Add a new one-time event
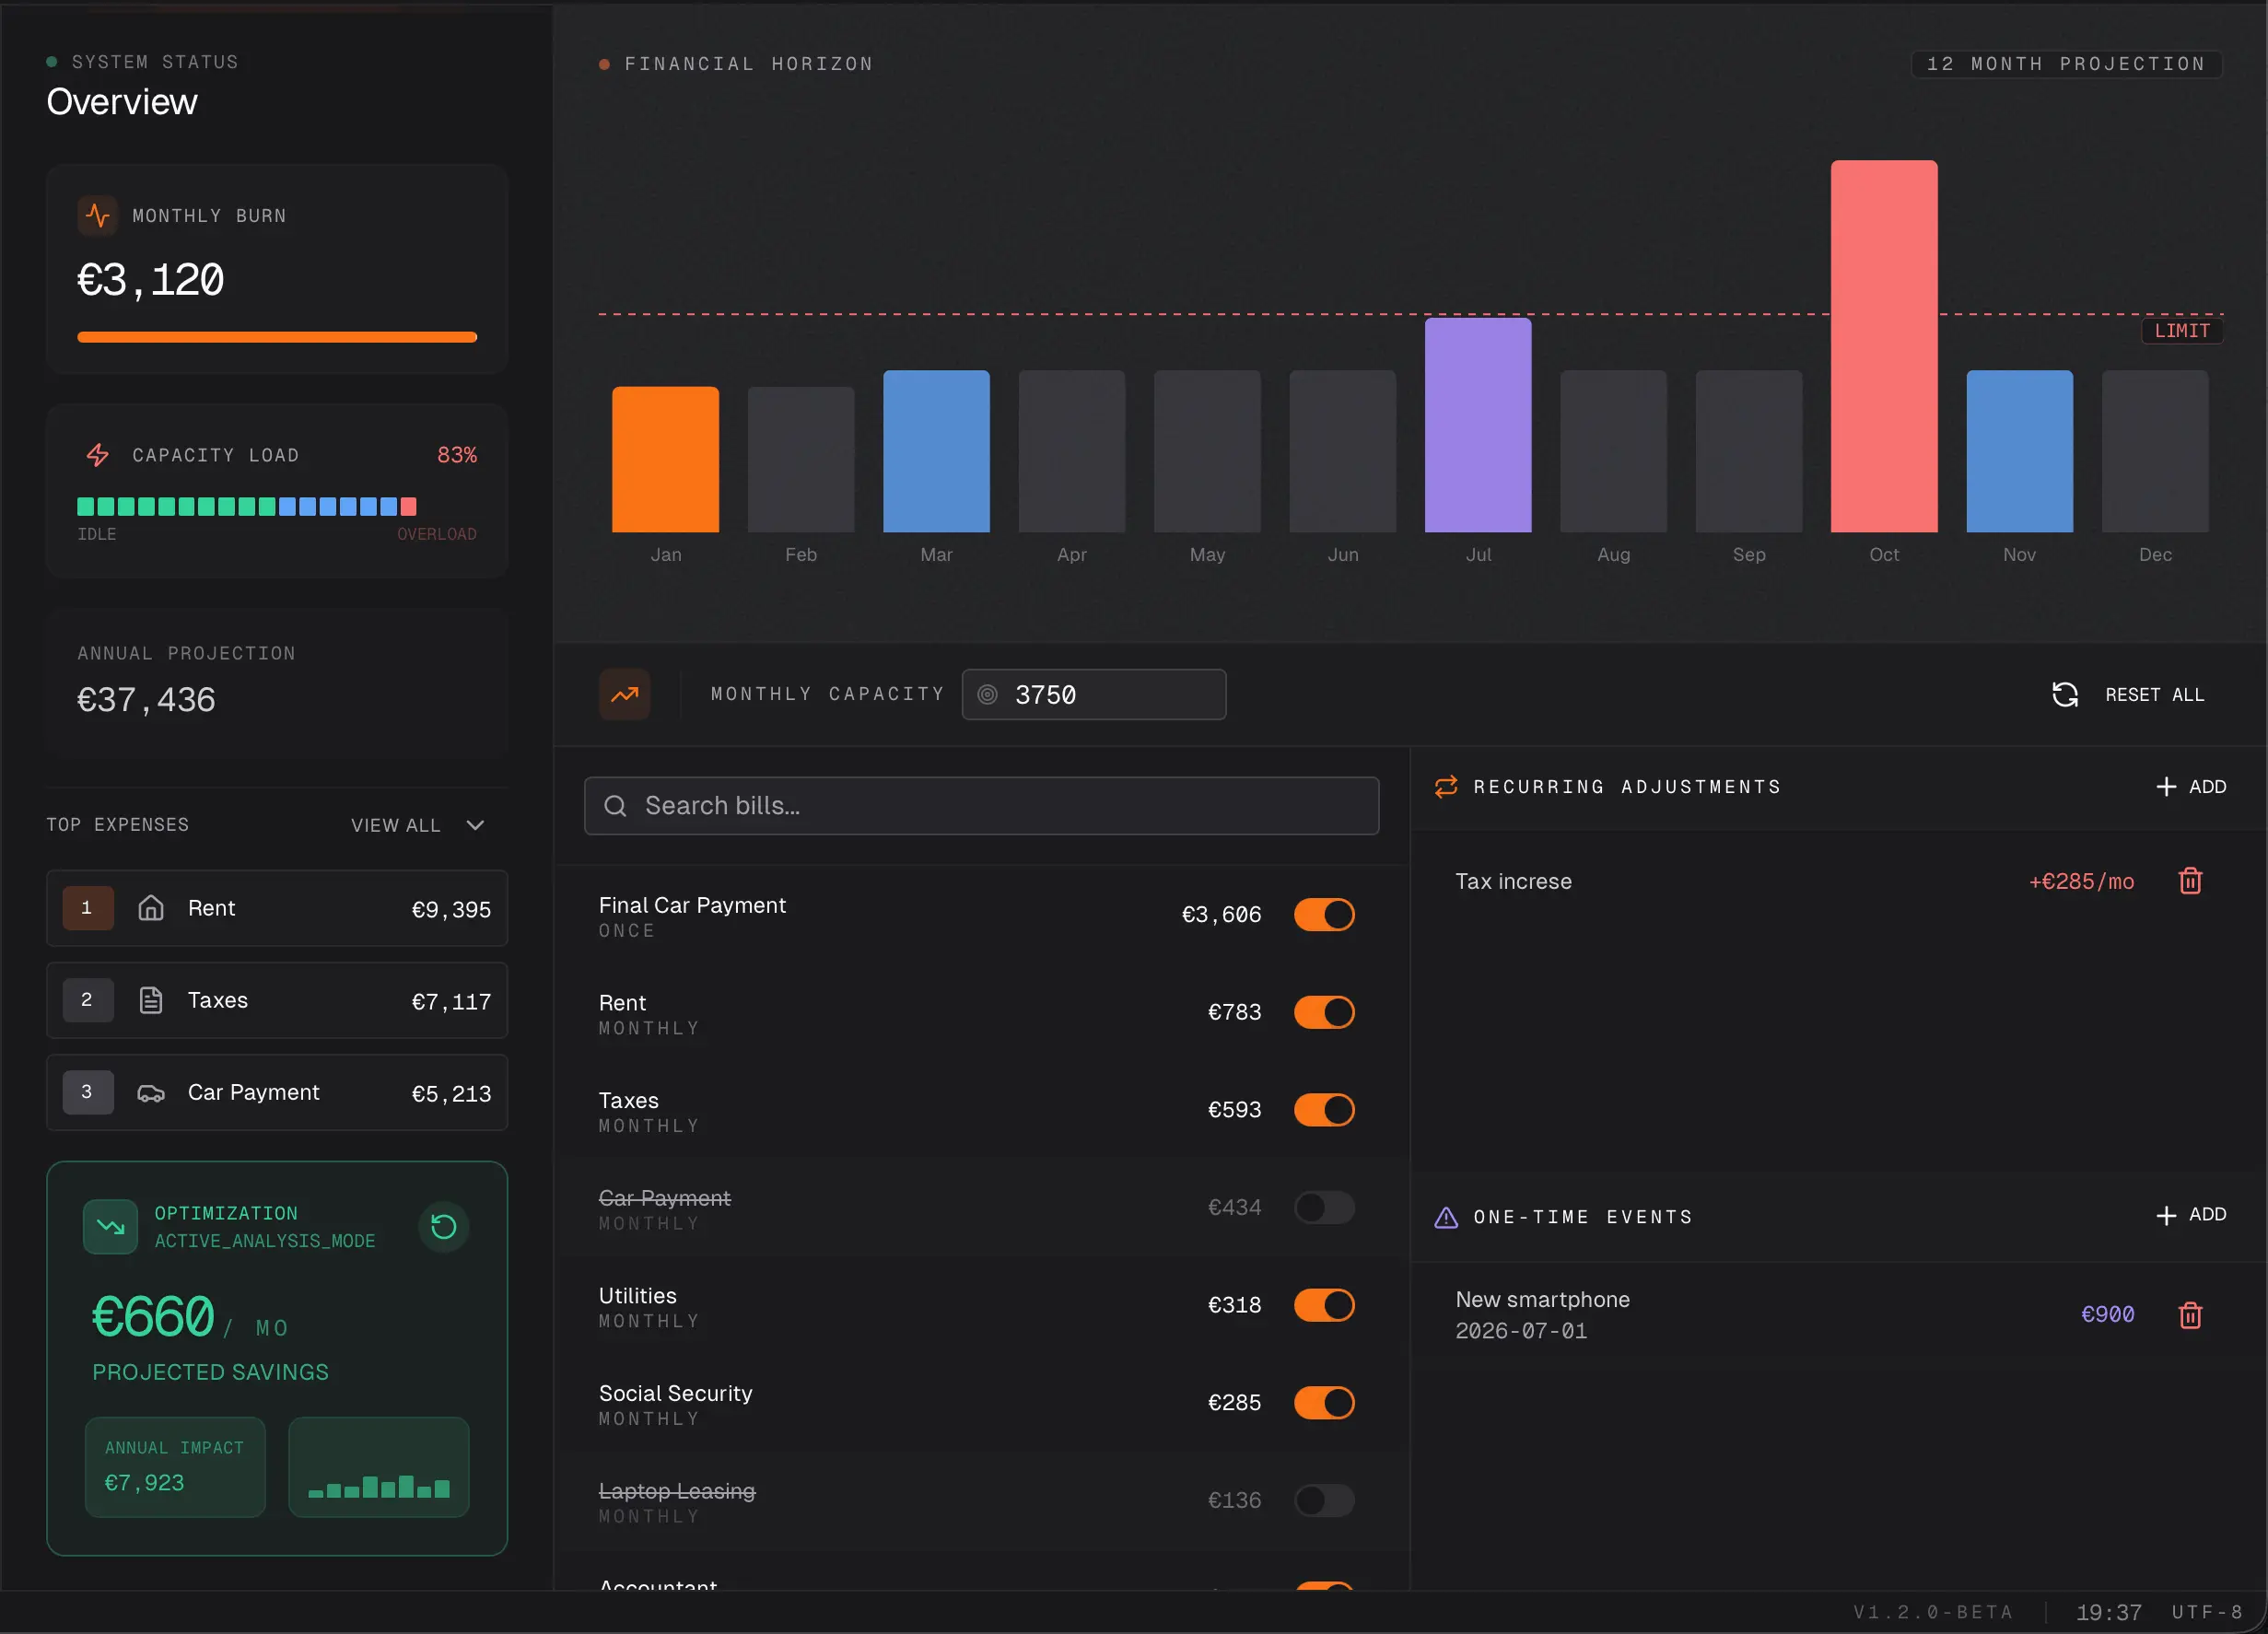The width and height of the screenshot is (2268, 1634). [x=2190, y=1215]
